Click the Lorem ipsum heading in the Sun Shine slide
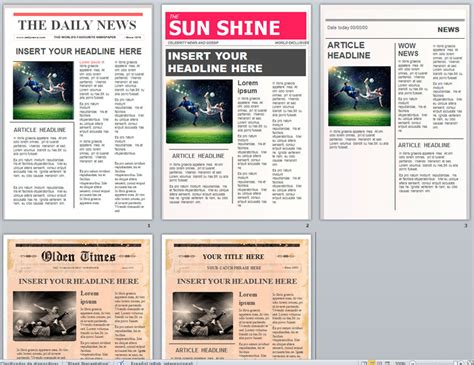 pyautogui.click(x=247, y=87)
